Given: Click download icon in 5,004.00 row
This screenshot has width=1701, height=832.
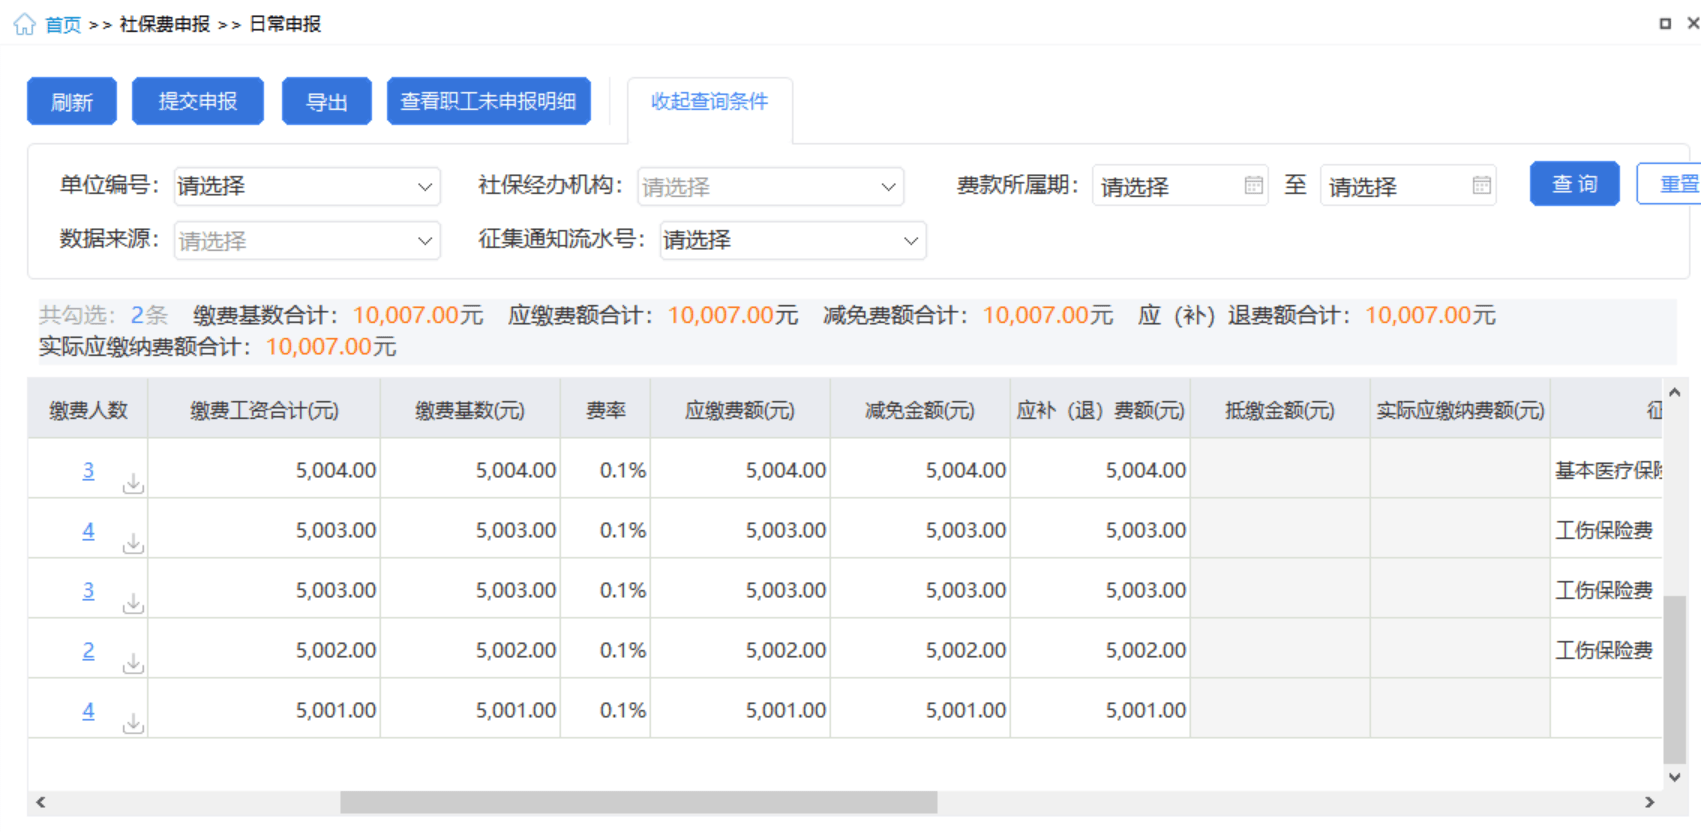Looking at the screenshot, I should pos(133,484).
